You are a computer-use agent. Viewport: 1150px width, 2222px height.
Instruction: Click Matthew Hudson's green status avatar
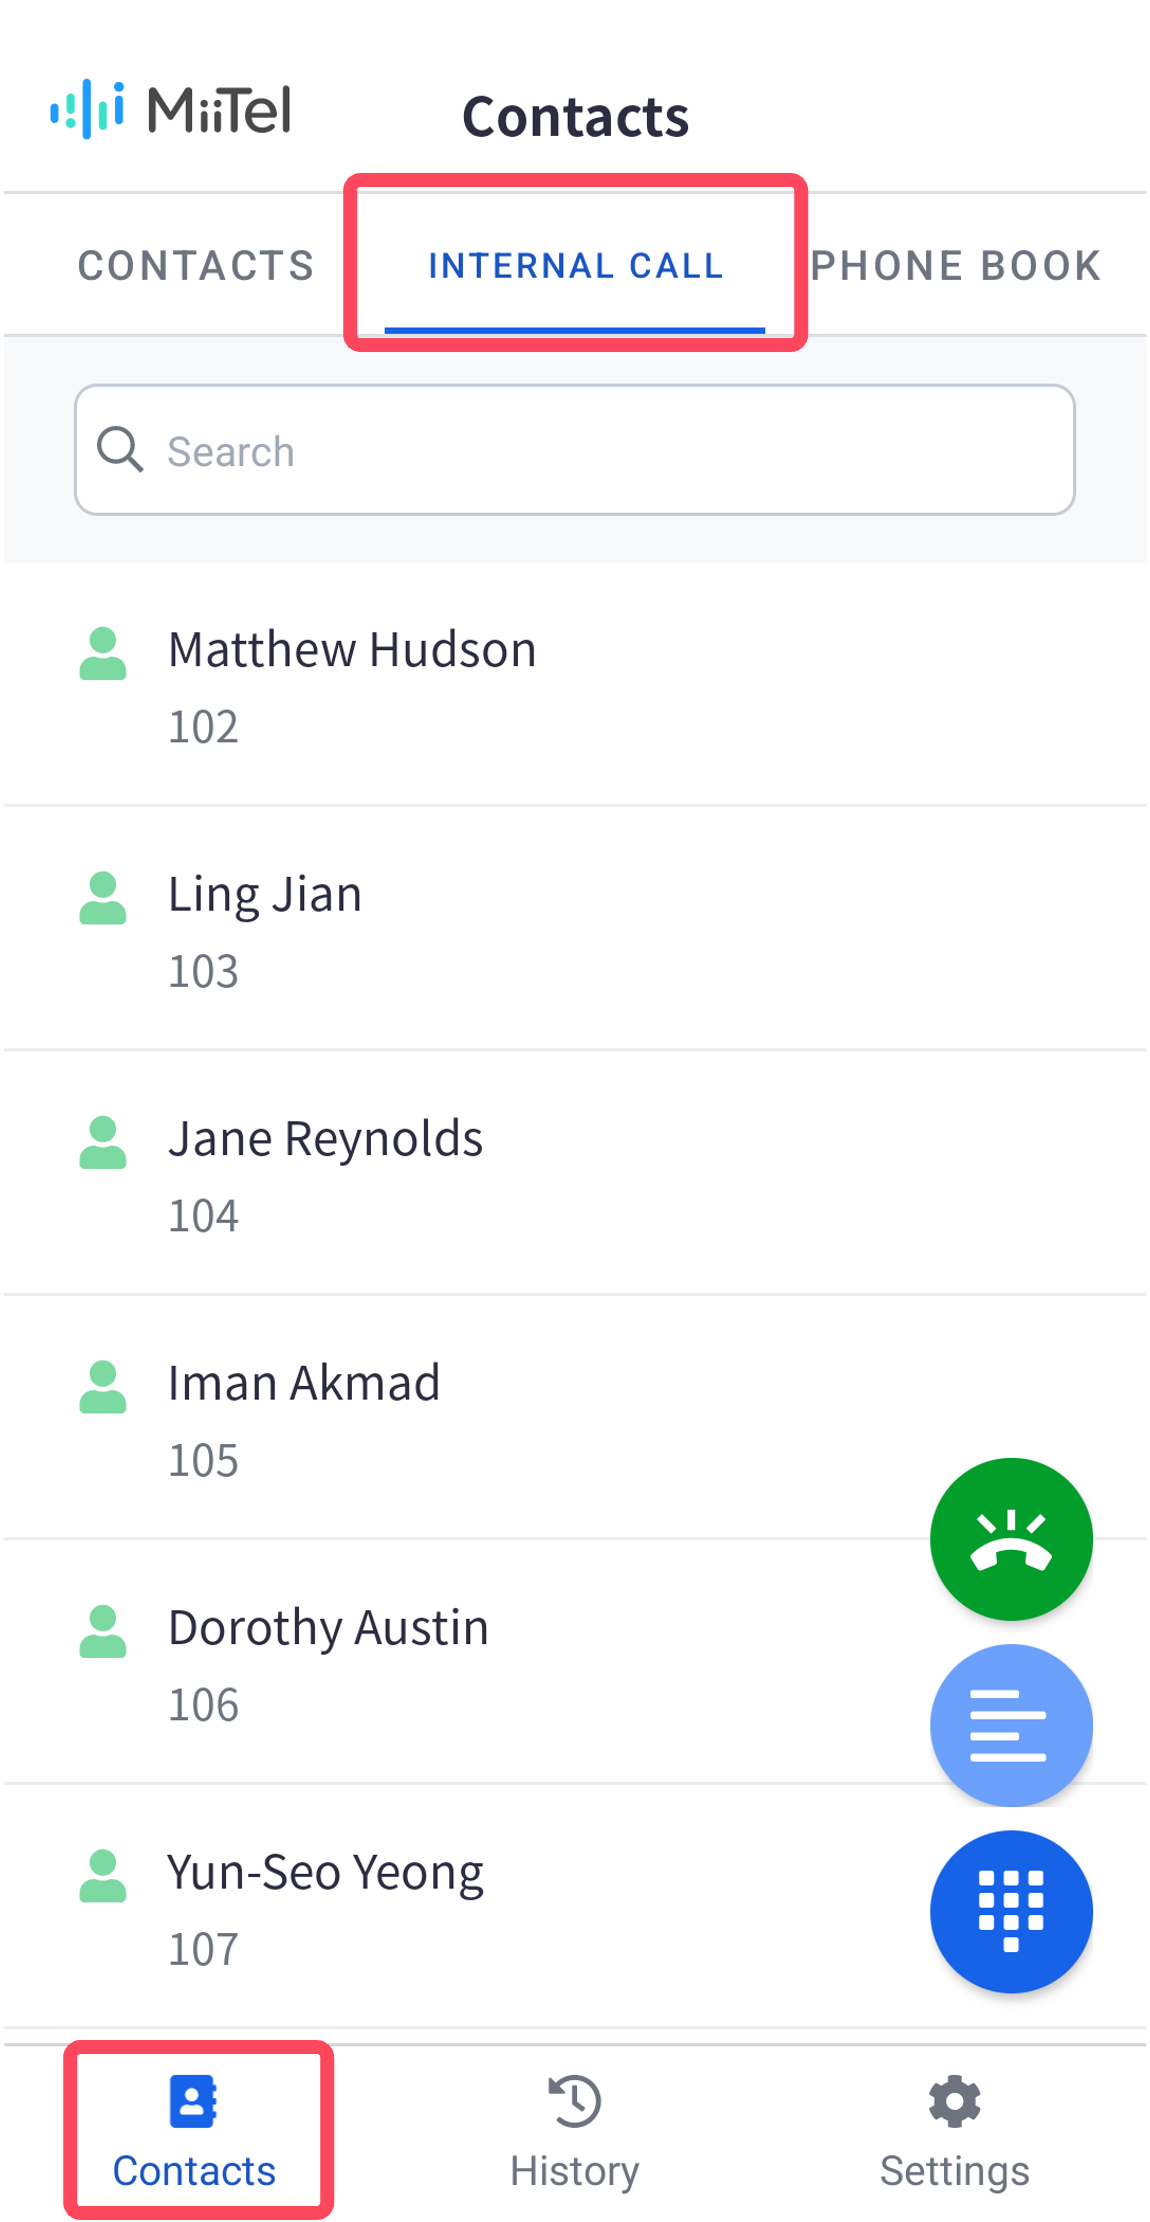(103, 653)
